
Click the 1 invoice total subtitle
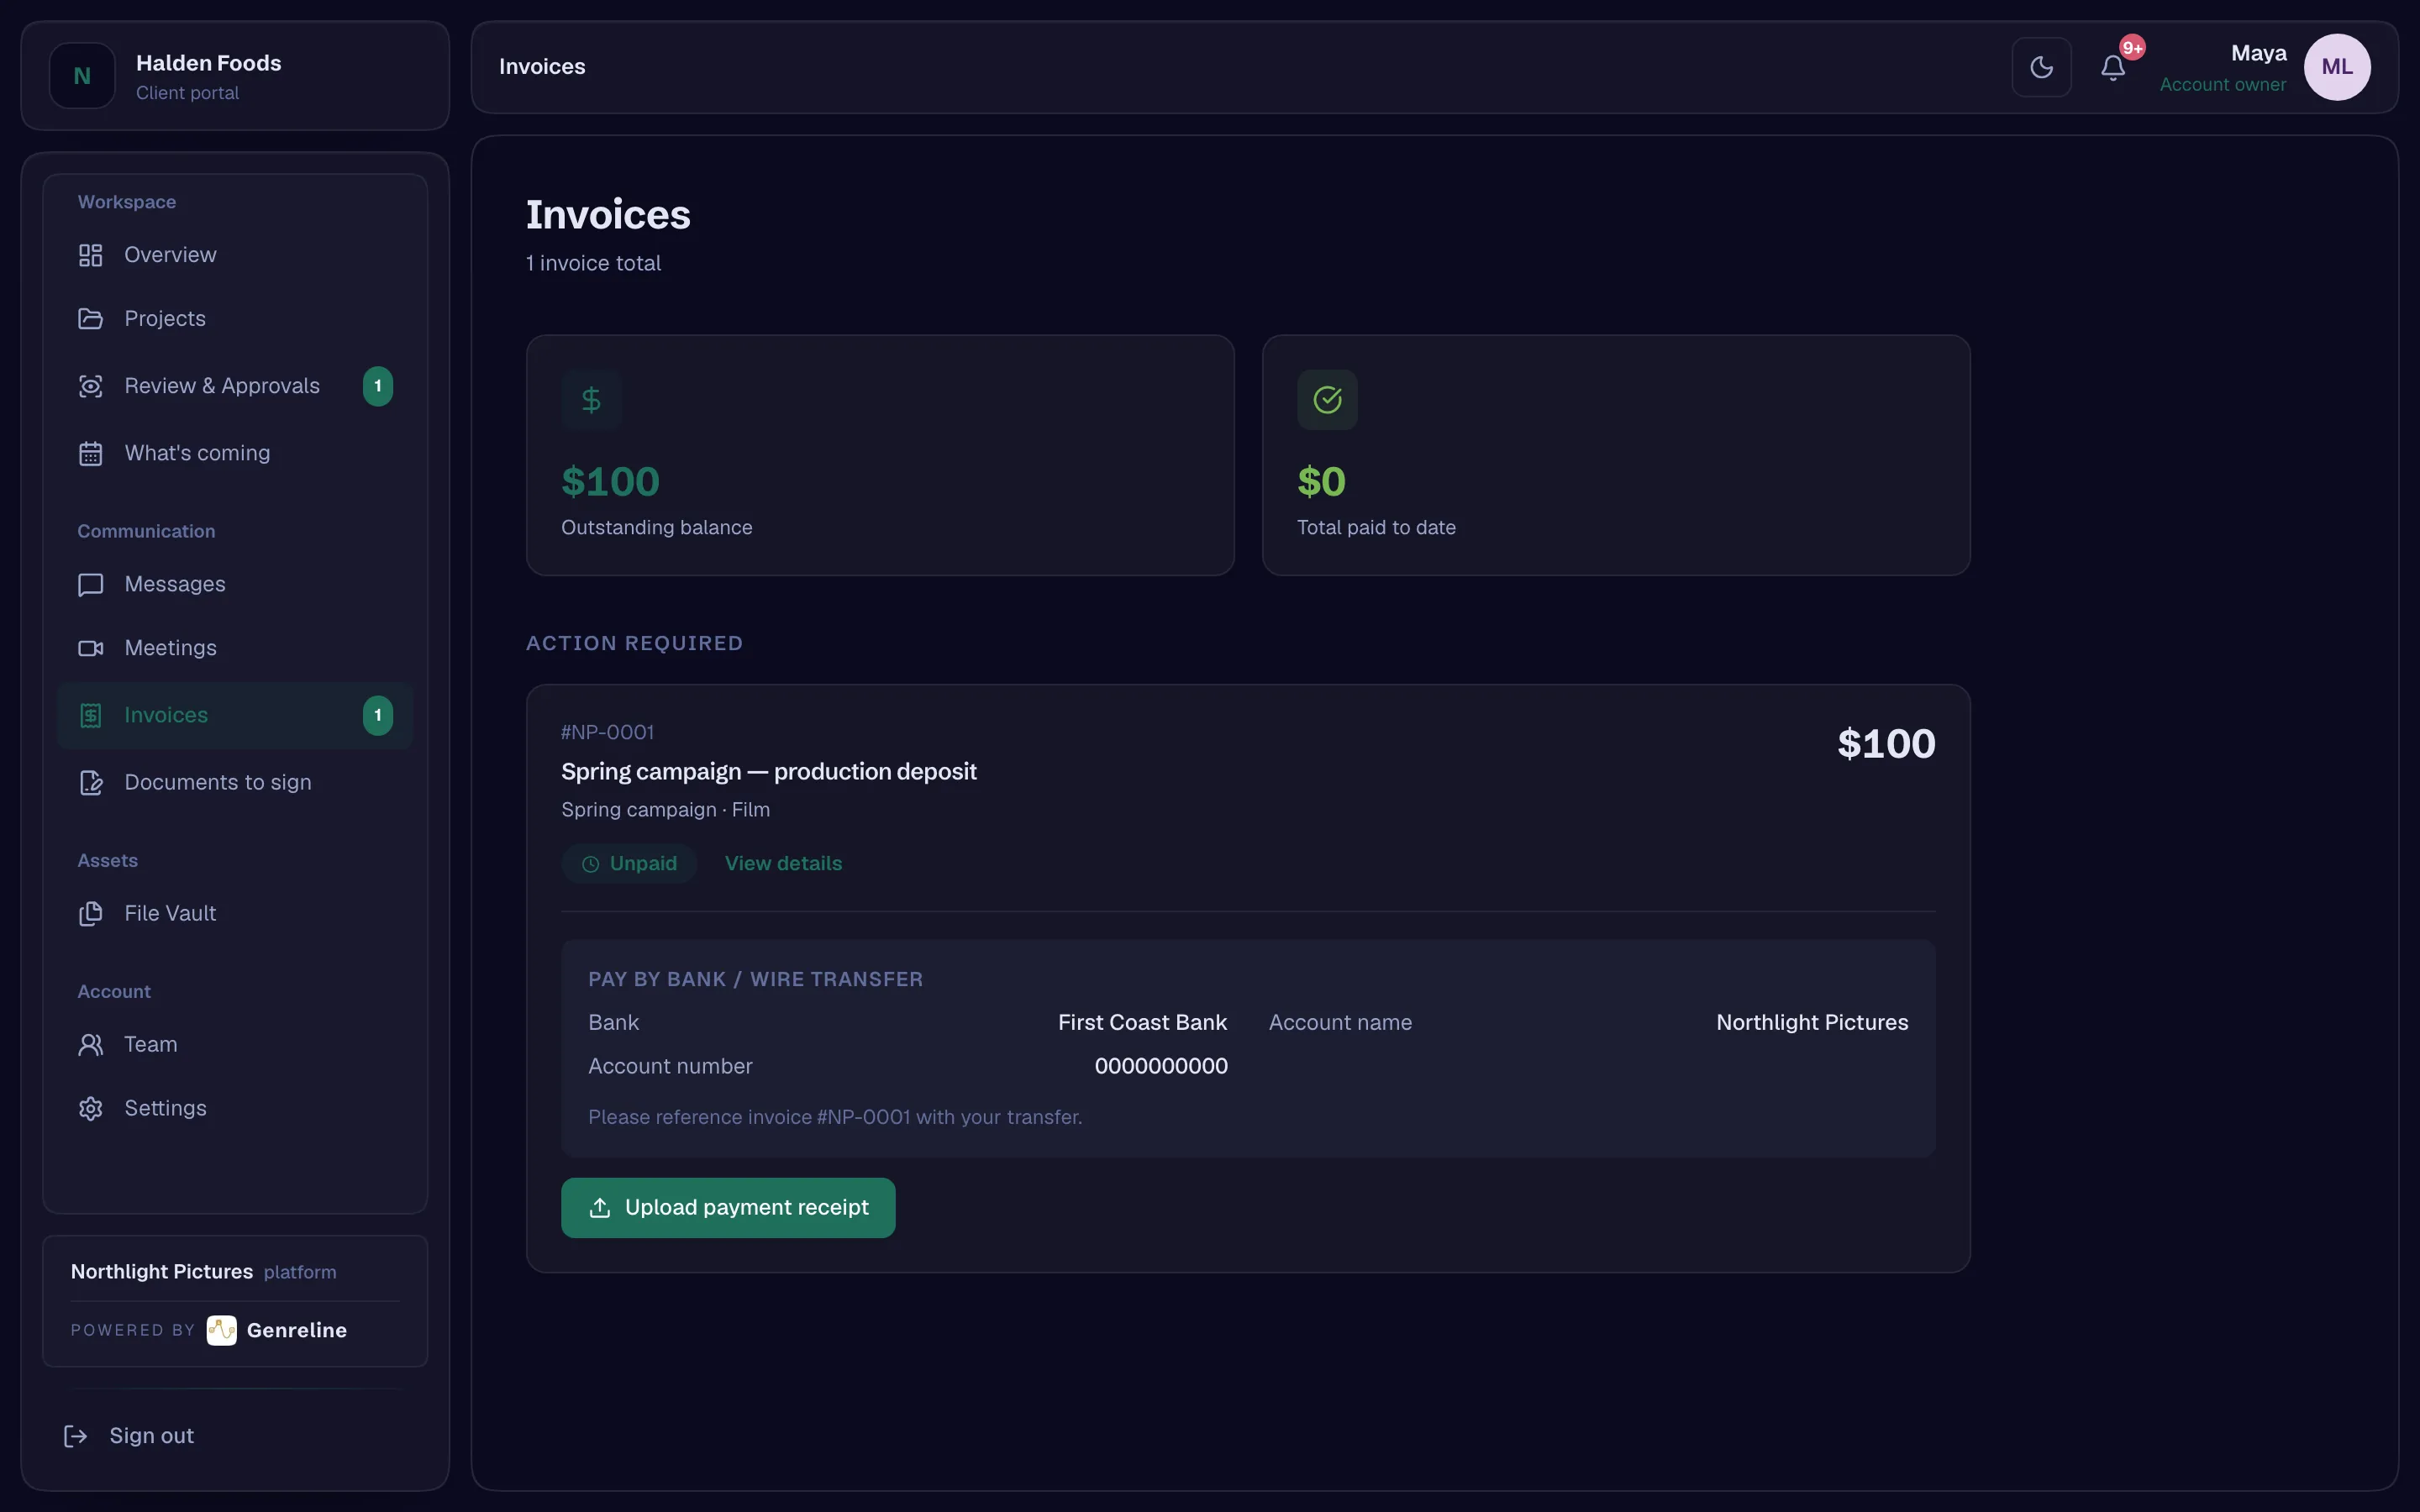[593, 263]
